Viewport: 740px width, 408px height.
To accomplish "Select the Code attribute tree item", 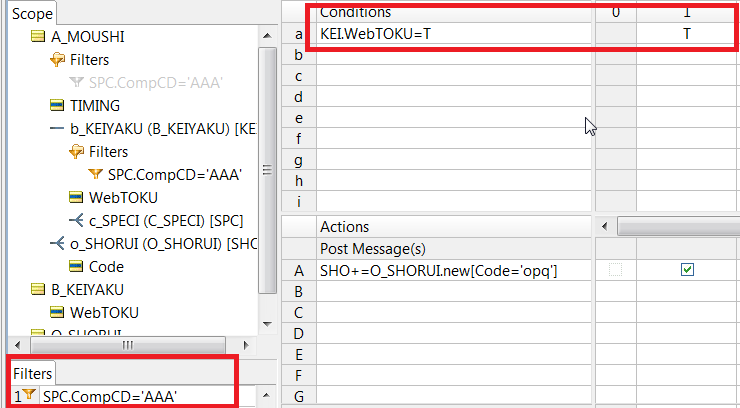I will click(x=106, y=267).
